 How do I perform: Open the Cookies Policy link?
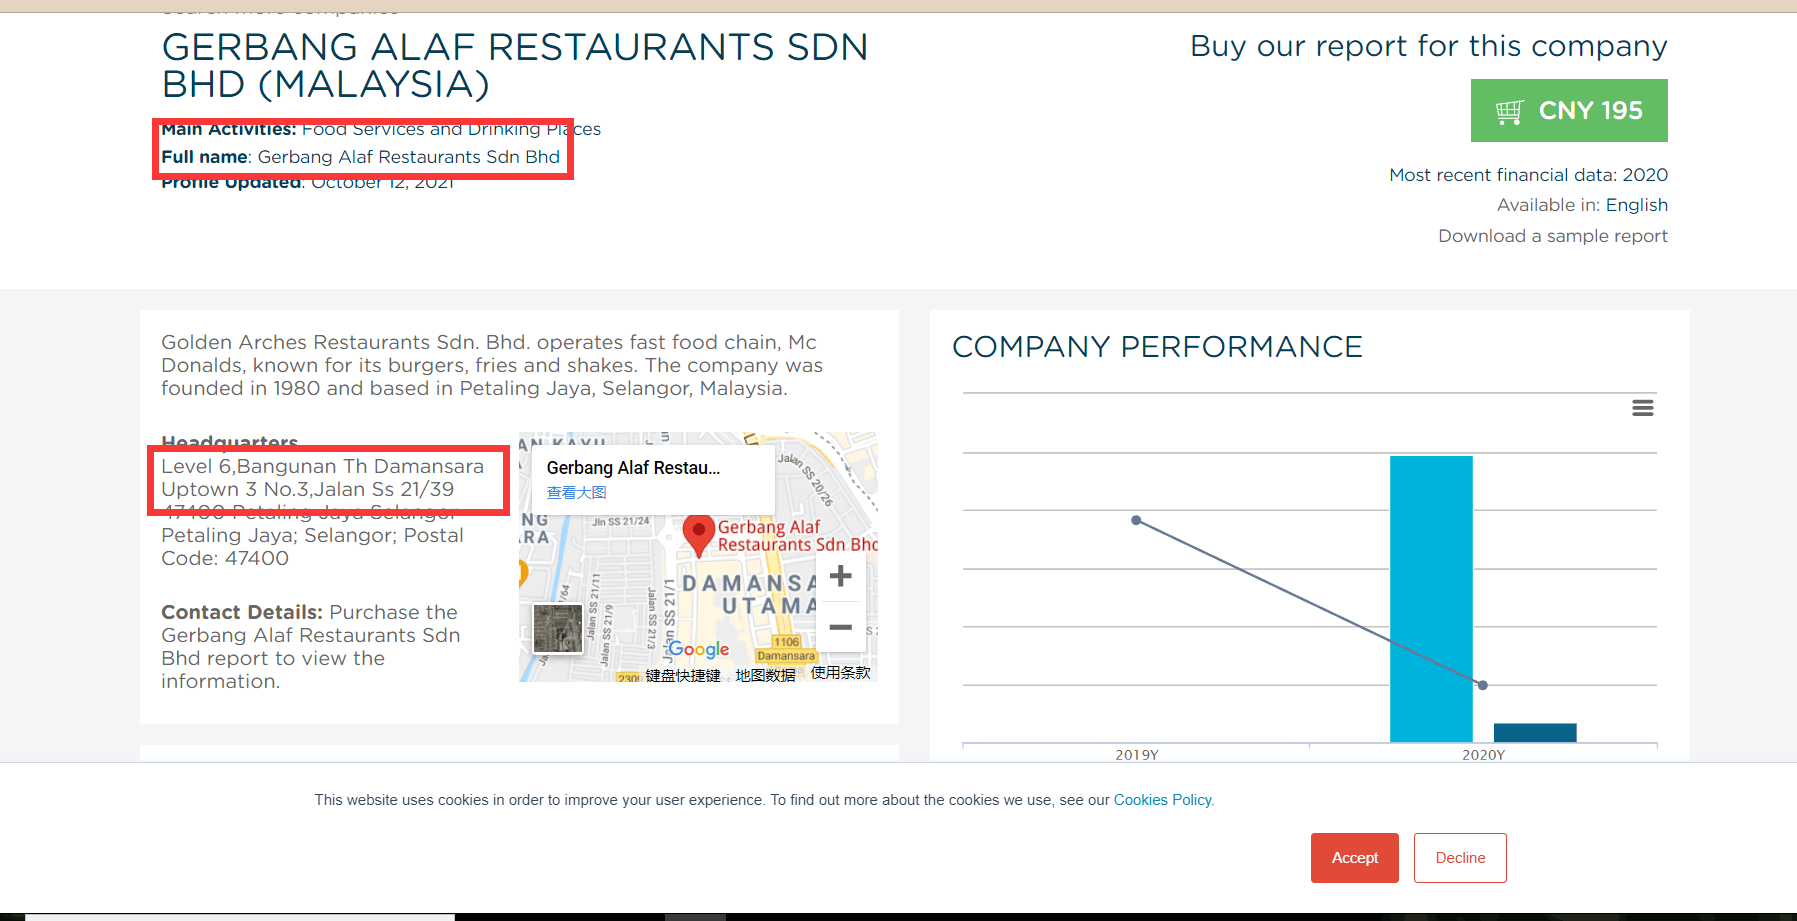tap(1163, 800)
